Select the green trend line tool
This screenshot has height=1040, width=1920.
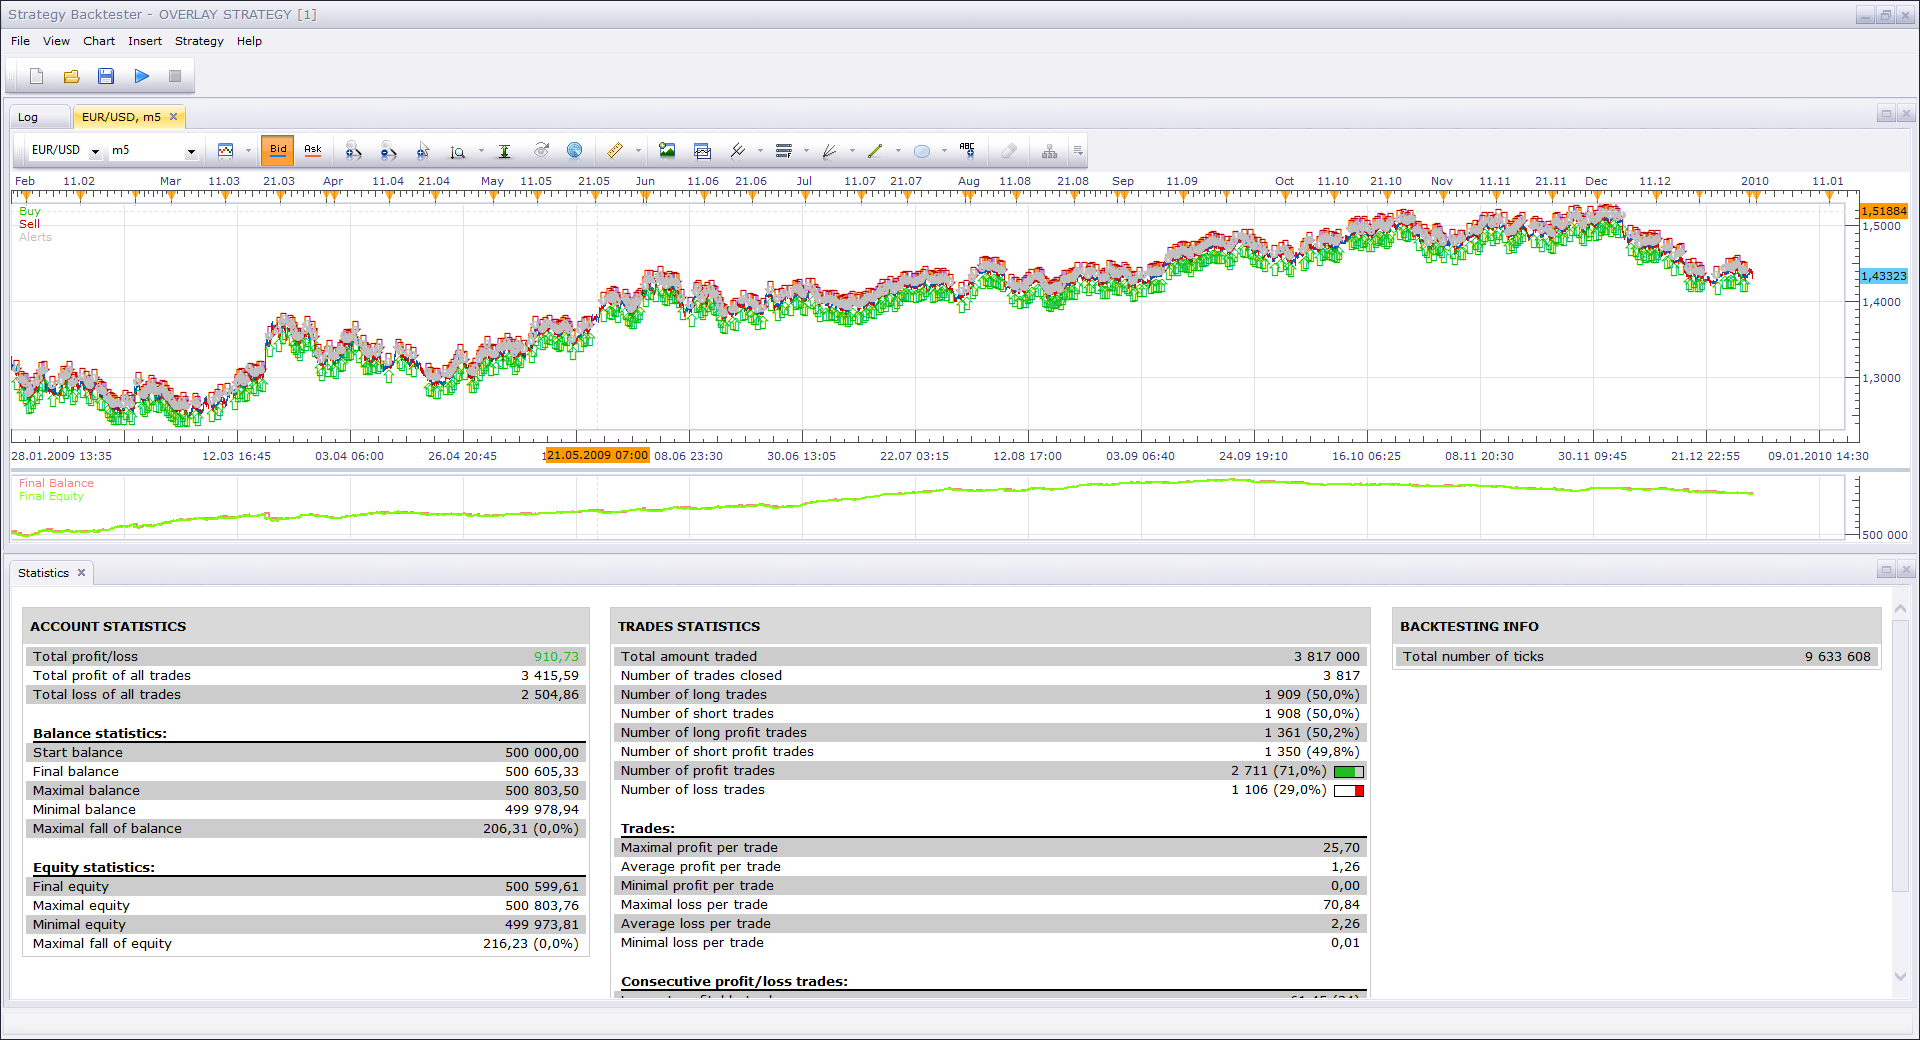(875, 151)
